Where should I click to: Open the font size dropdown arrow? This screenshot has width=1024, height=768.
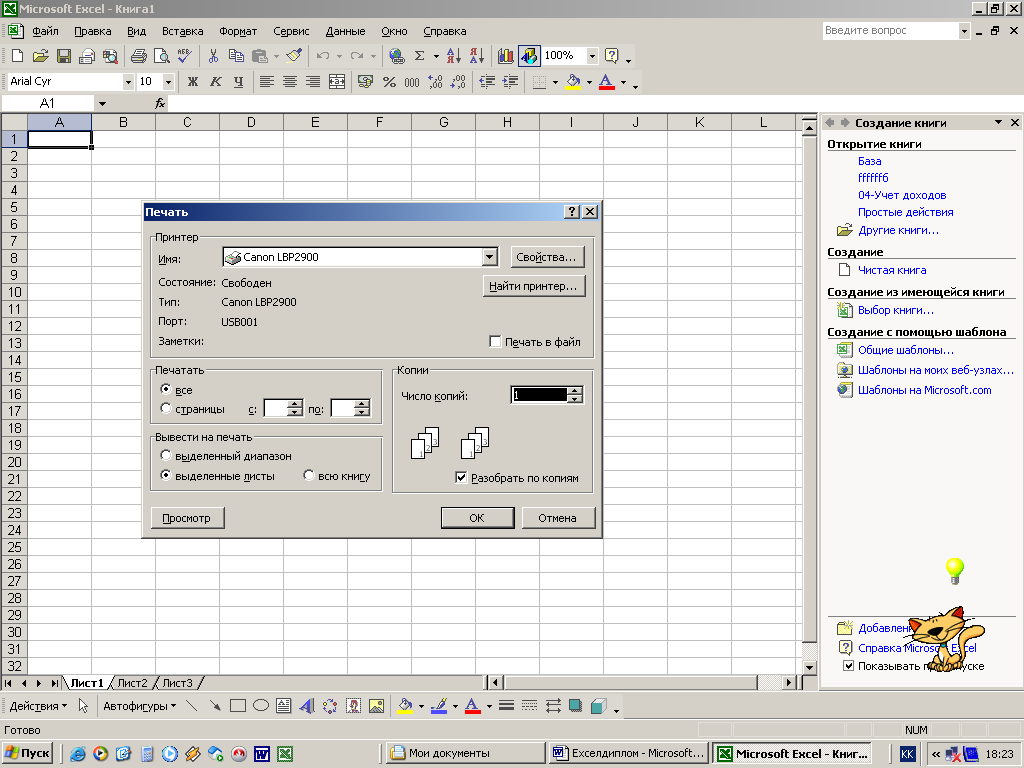click(x=168, y=82)
